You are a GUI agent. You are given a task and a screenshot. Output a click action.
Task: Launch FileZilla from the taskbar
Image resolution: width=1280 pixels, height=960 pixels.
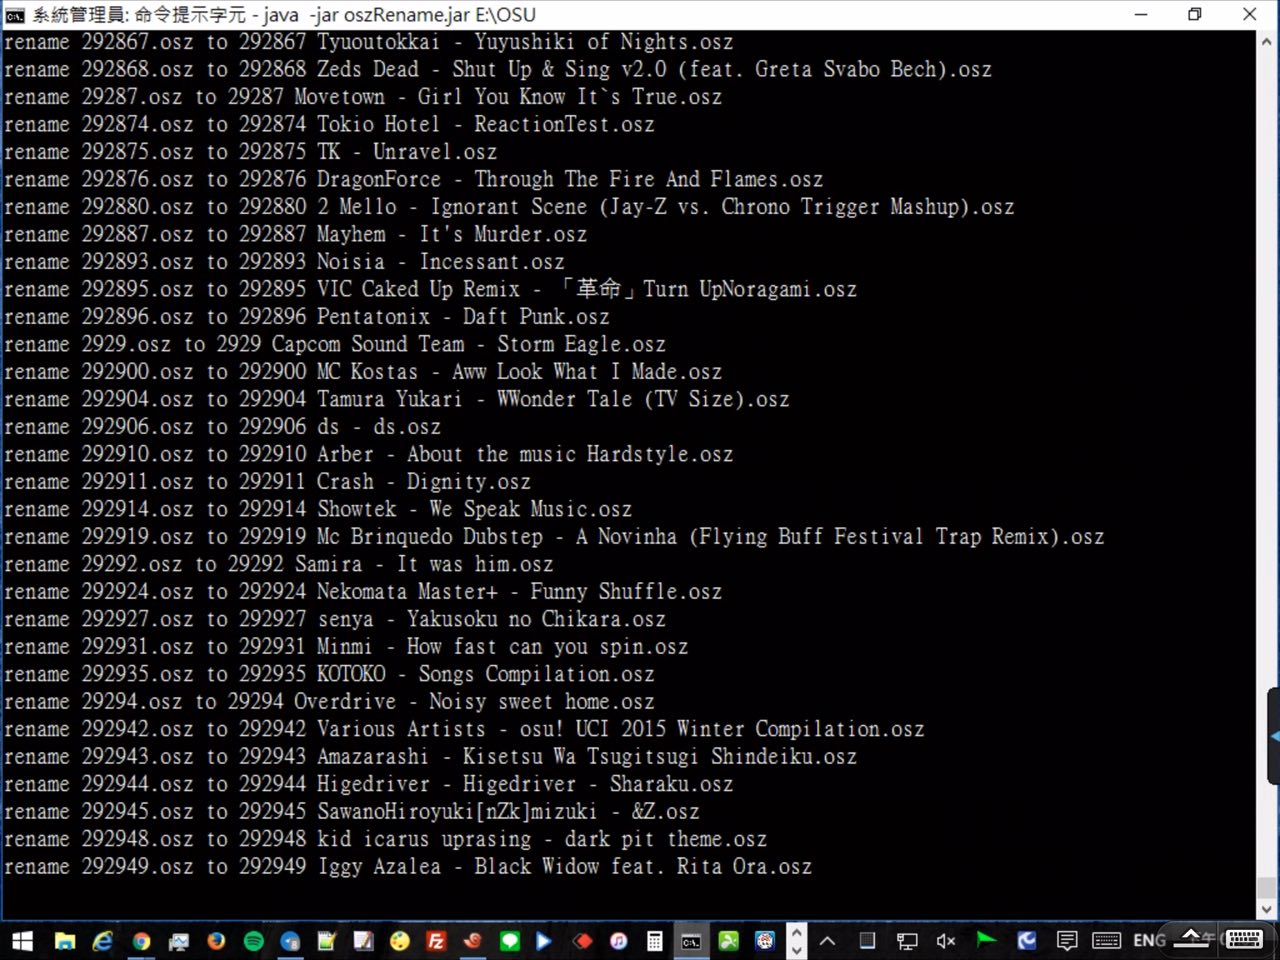[436, 941]
